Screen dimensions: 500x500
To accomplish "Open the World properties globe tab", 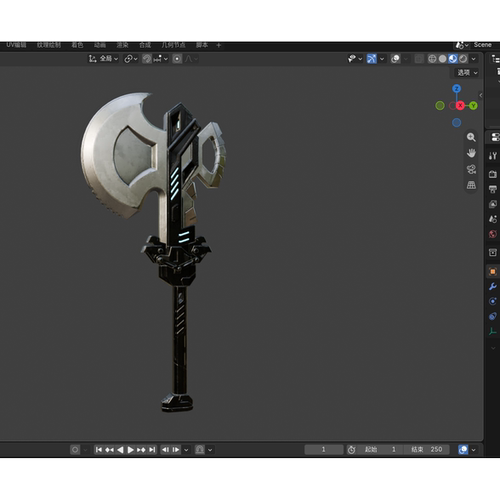I will tap(493, 234).
